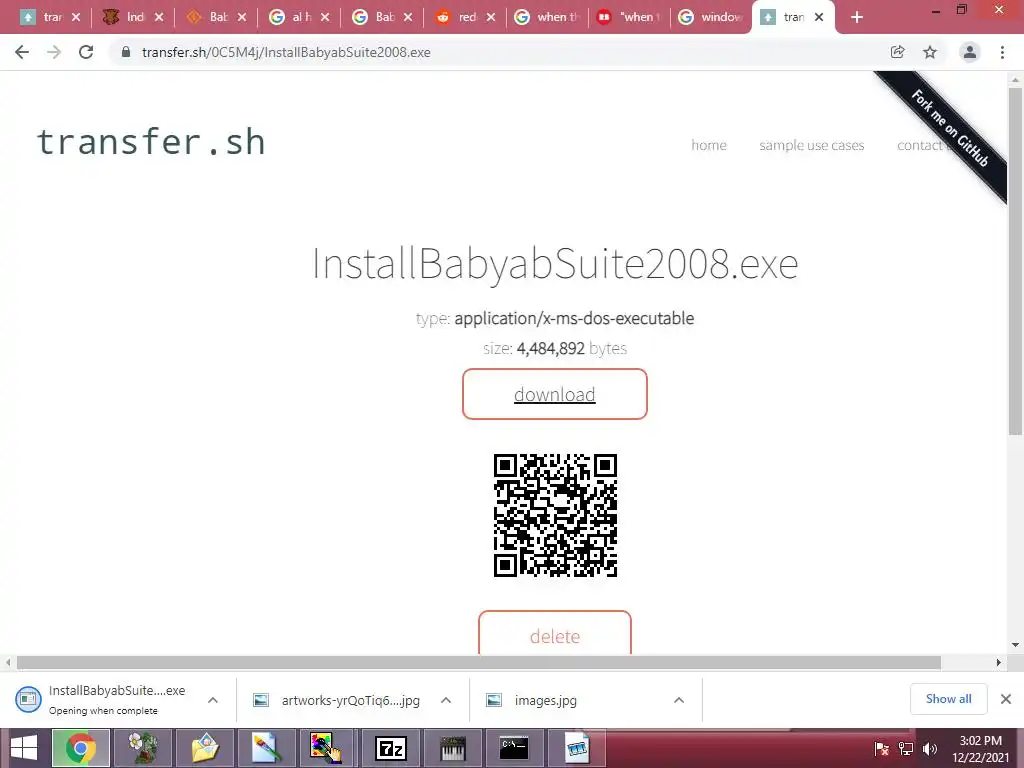The height and width of the screenshot is (768, 1024).
Task: Click the delete button
Action: [554, 633]
